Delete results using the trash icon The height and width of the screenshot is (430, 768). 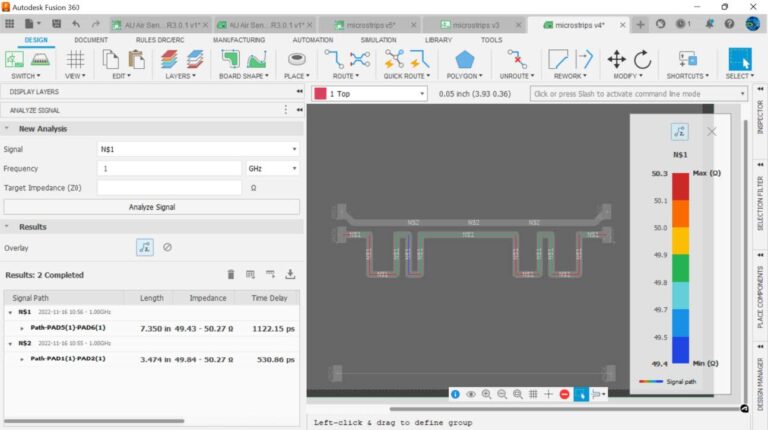(231, 274)
